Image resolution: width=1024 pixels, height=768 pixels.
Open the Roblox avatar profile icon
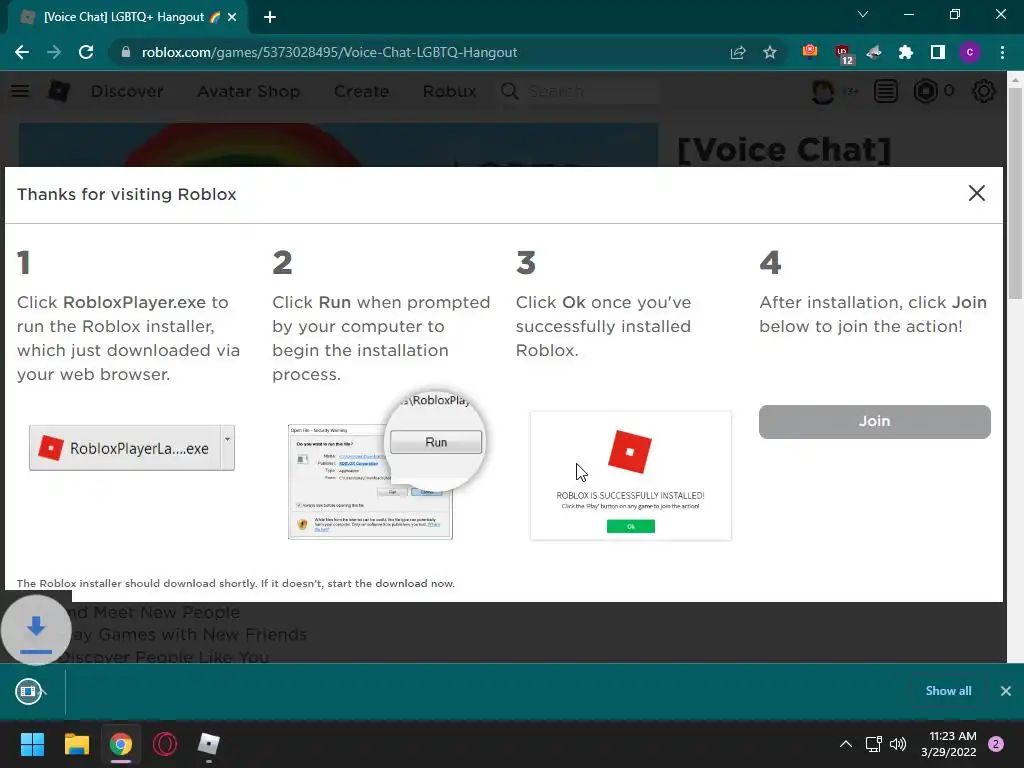[823, 91]
